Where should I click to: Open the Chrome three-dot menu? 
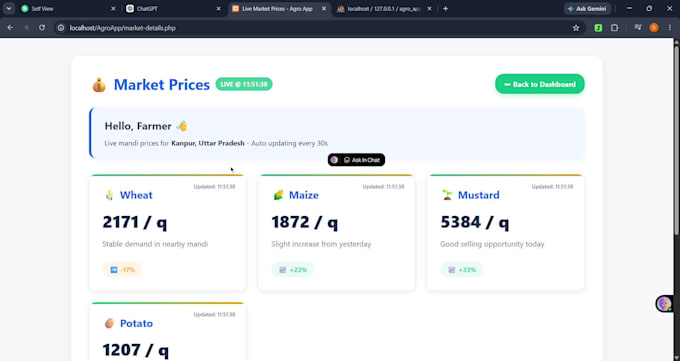[x=670, y=28]
